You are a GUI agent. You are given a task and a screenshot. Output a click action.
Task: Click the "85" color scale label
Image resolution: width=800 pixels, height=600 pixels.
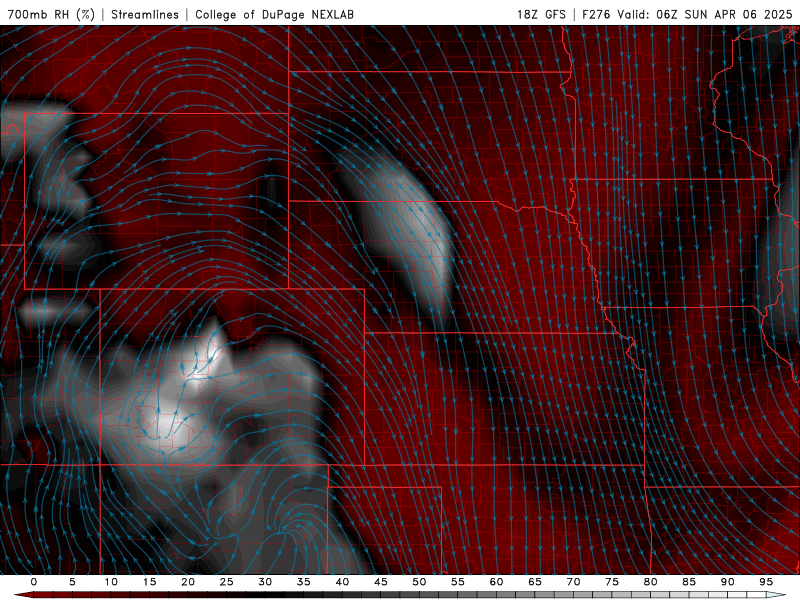tap(689, 582)
